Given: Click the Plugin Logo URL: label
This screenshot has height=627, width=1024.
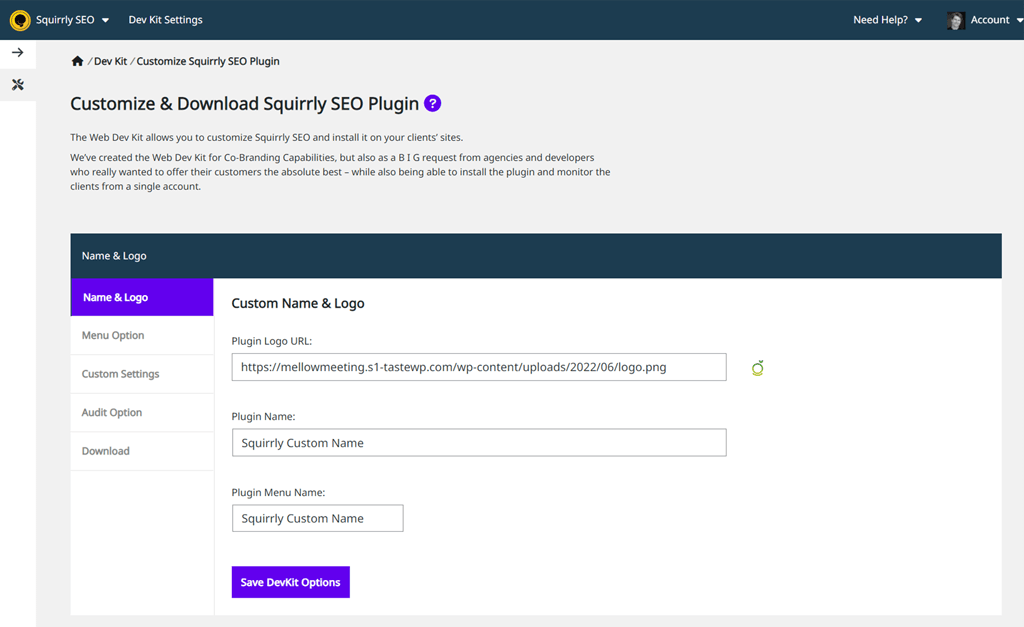Looking at the screenshot, I should tap(272, 341).
